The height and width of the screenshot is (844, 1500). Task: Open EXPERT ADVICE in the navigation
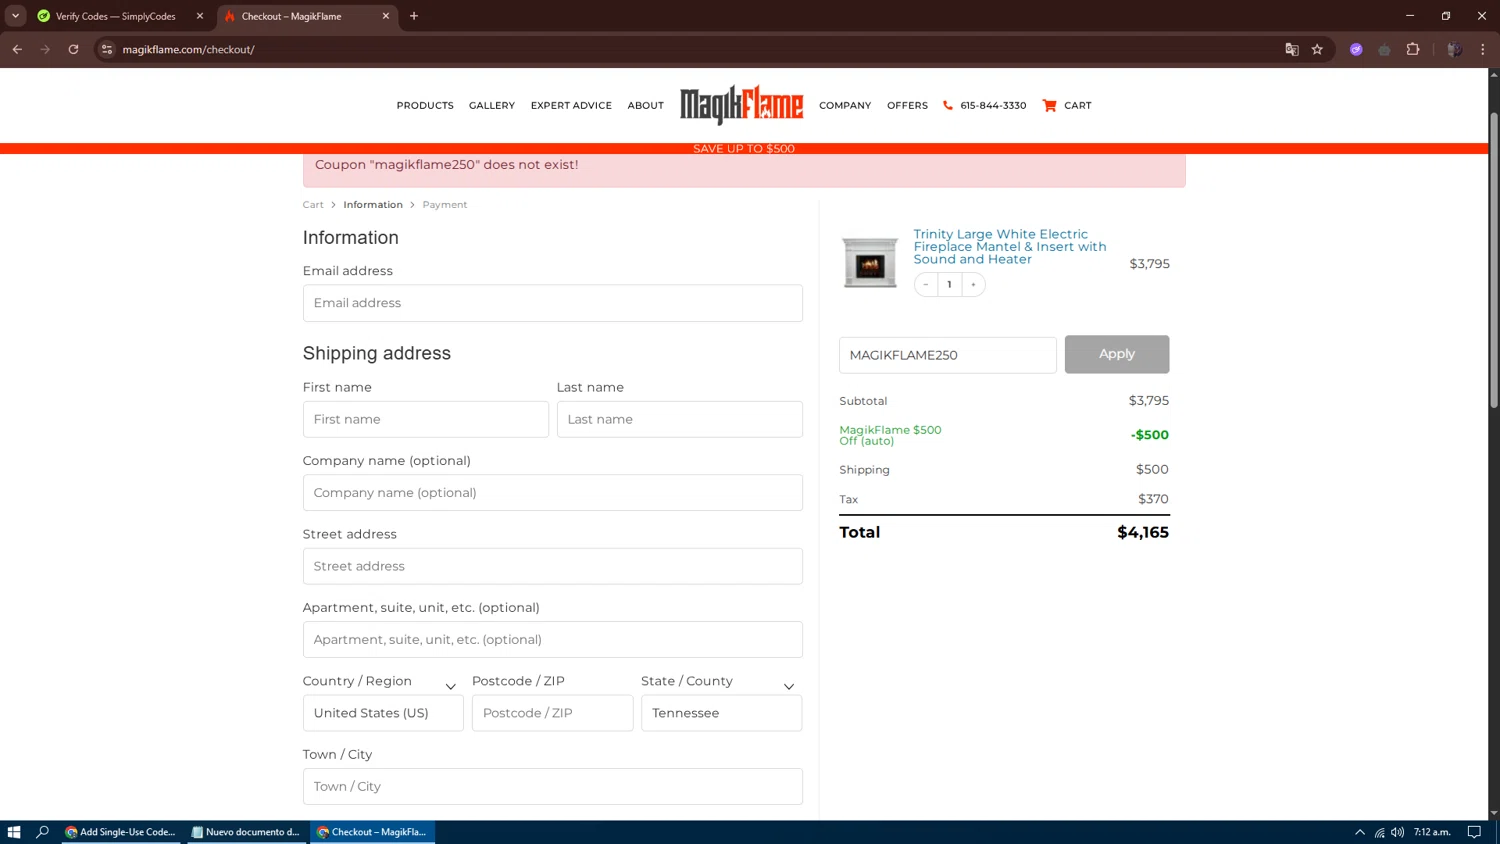[x=571, y=105]
